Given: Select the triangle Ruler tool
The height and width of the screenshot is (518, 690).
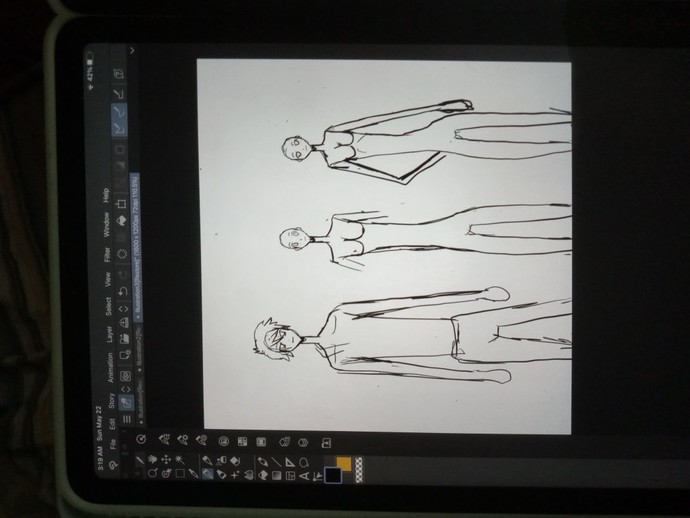Looking at the screenshot, I should click(290, 462).
